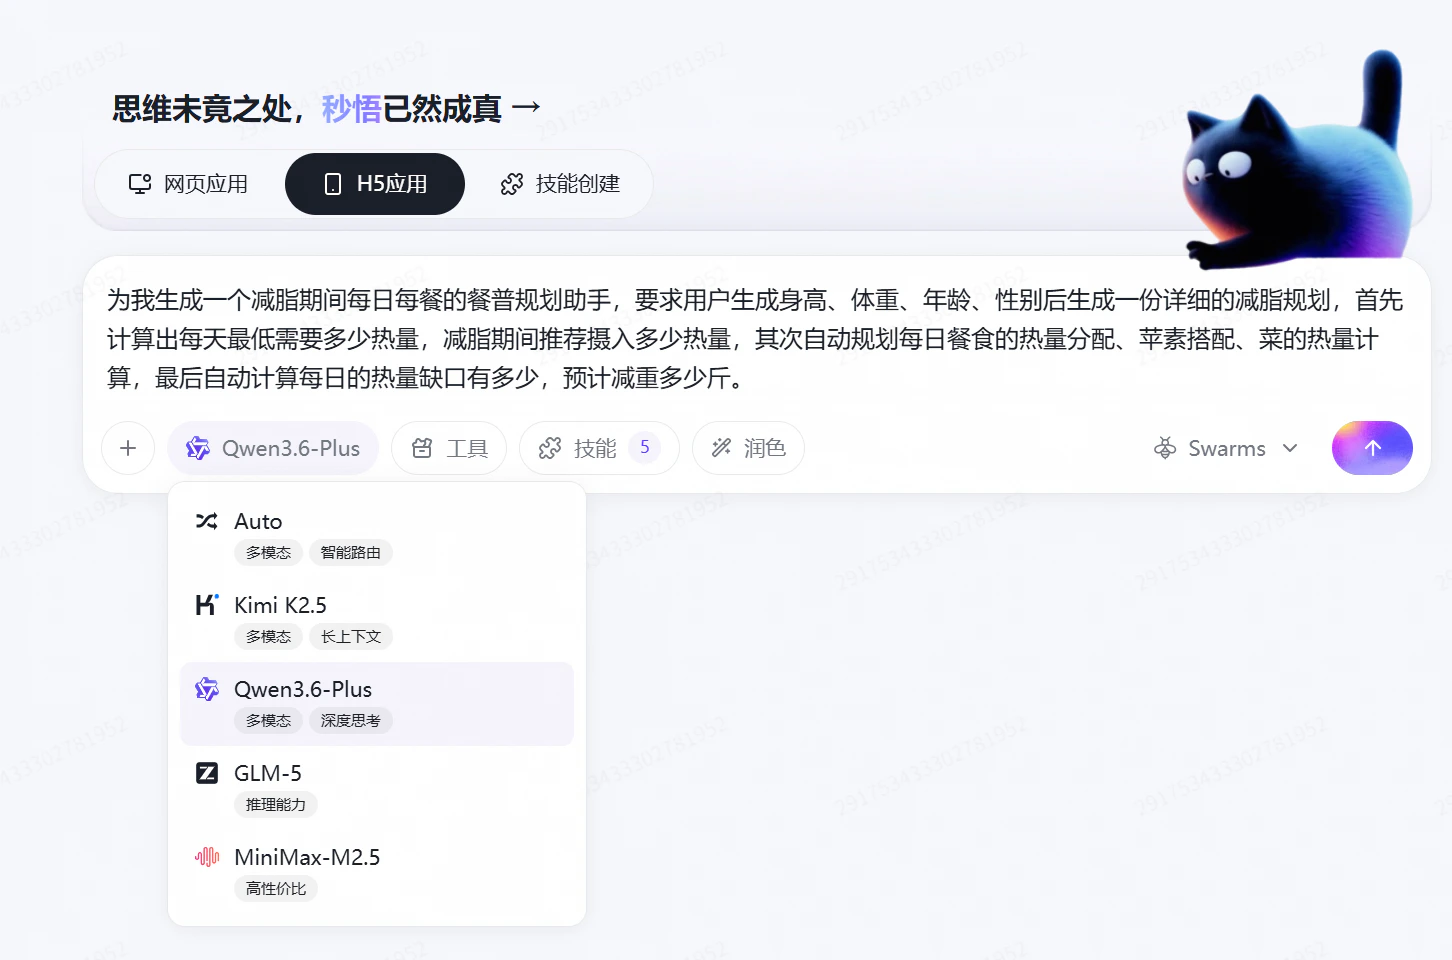The image size is (1452, 960).
Task: Click inside the prompt text area
Action: pos(756,339)
